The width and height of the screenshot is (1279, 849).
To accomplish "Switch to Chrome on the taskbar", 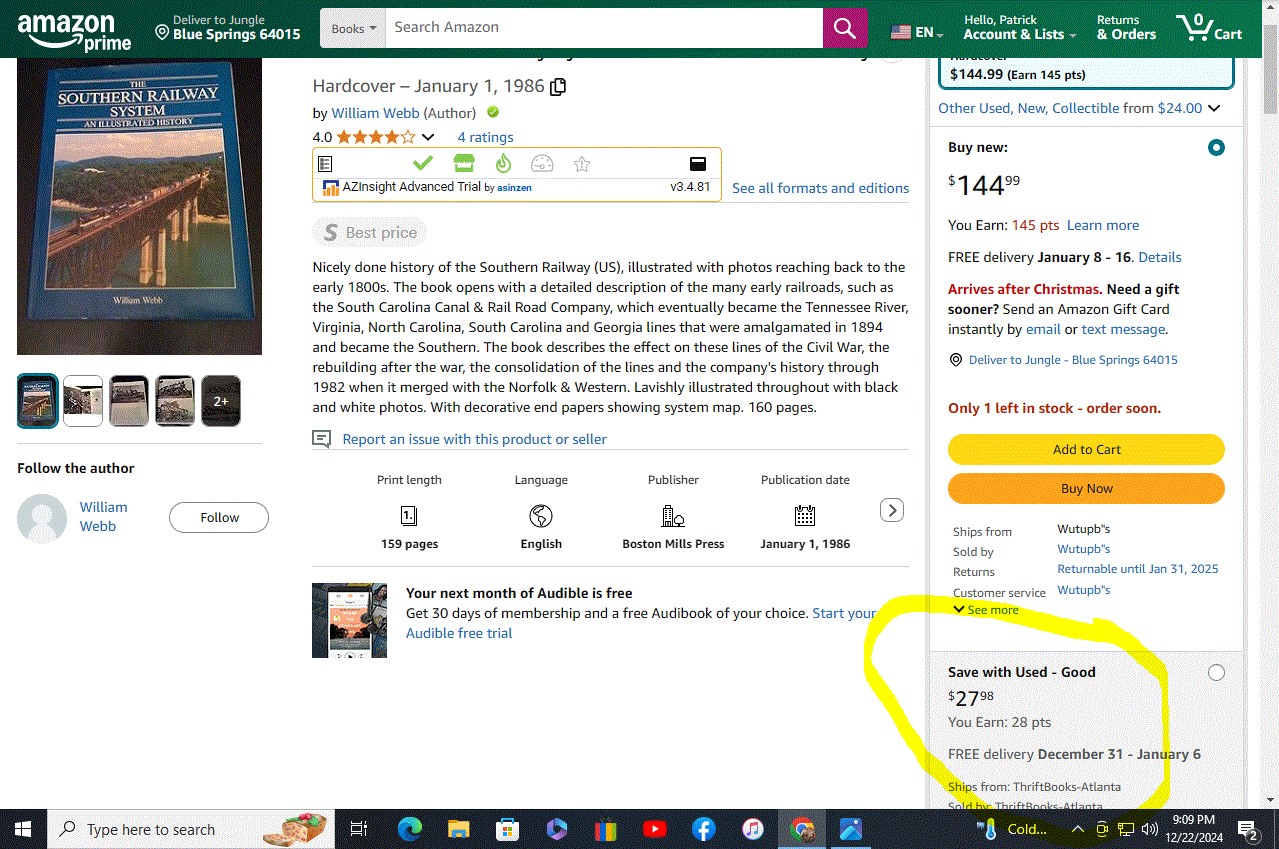I will point(802,829).
